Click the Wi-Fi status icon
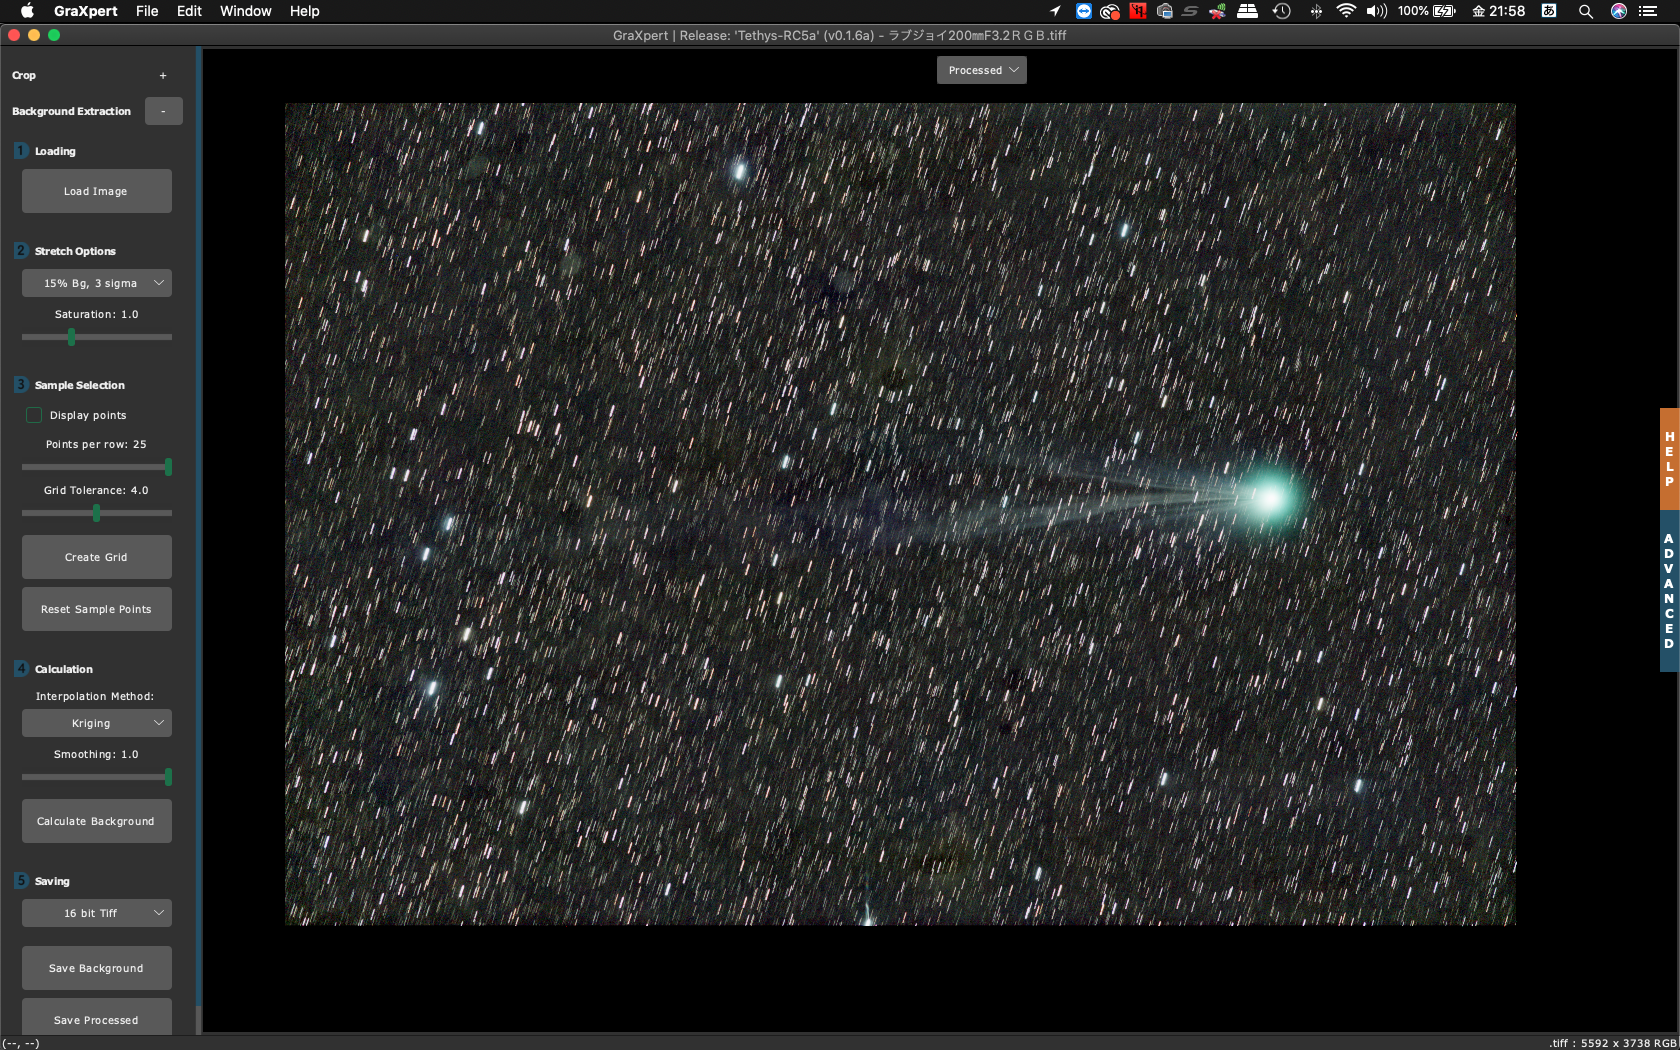The height and width of the screenshot is (1050, 1680). [x=1346, y=11]
